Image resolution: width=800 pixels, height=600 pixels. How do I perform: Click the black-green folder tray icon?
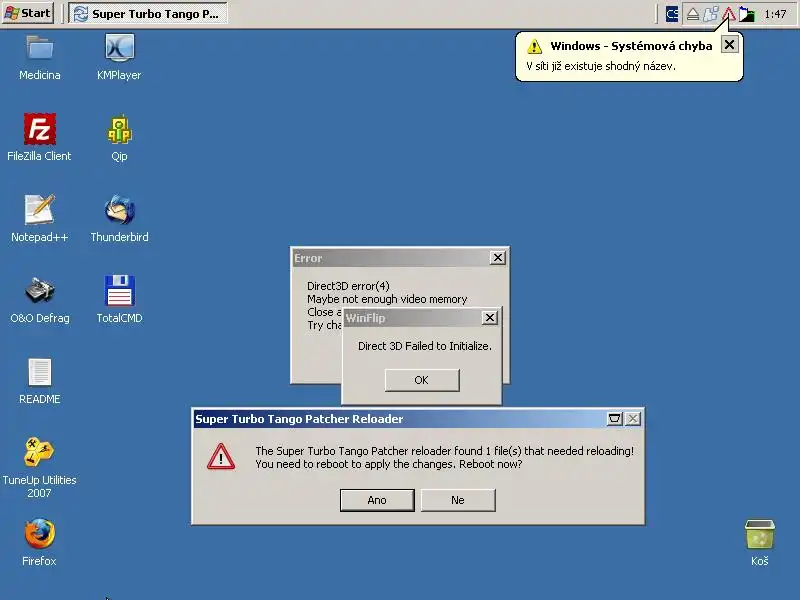[747, 14]
